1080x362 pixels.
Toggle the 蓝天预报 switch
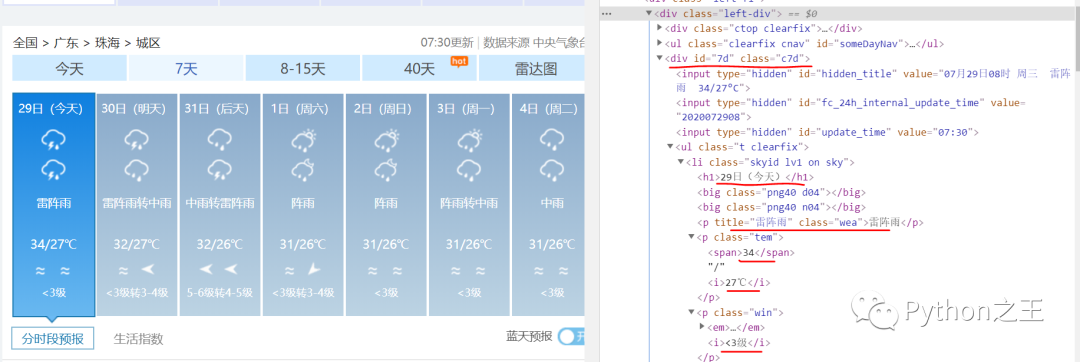(x=571, y=337)
